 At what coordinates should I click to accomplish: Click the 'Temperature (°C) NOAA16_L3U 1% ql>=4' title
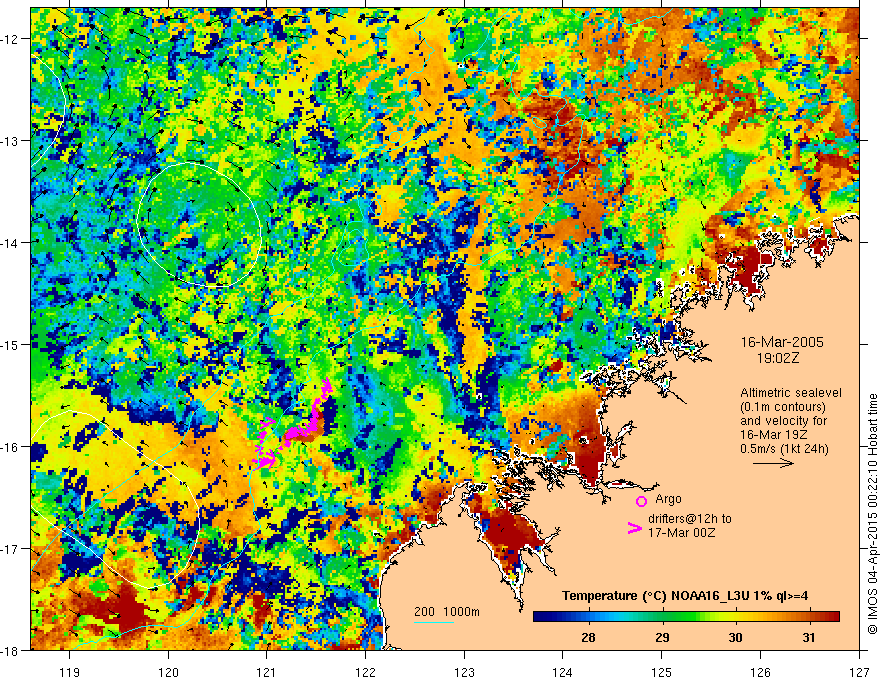point(685,596)
